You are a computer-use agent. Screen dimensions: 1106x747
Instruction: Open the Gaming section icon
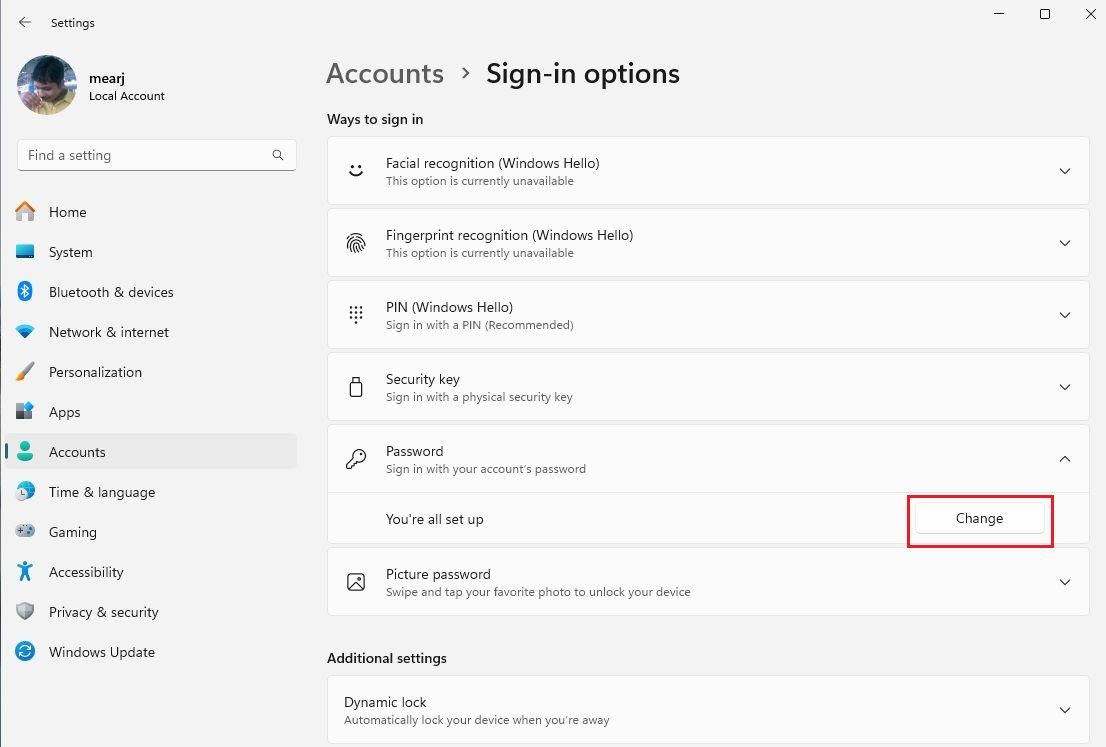25,532
